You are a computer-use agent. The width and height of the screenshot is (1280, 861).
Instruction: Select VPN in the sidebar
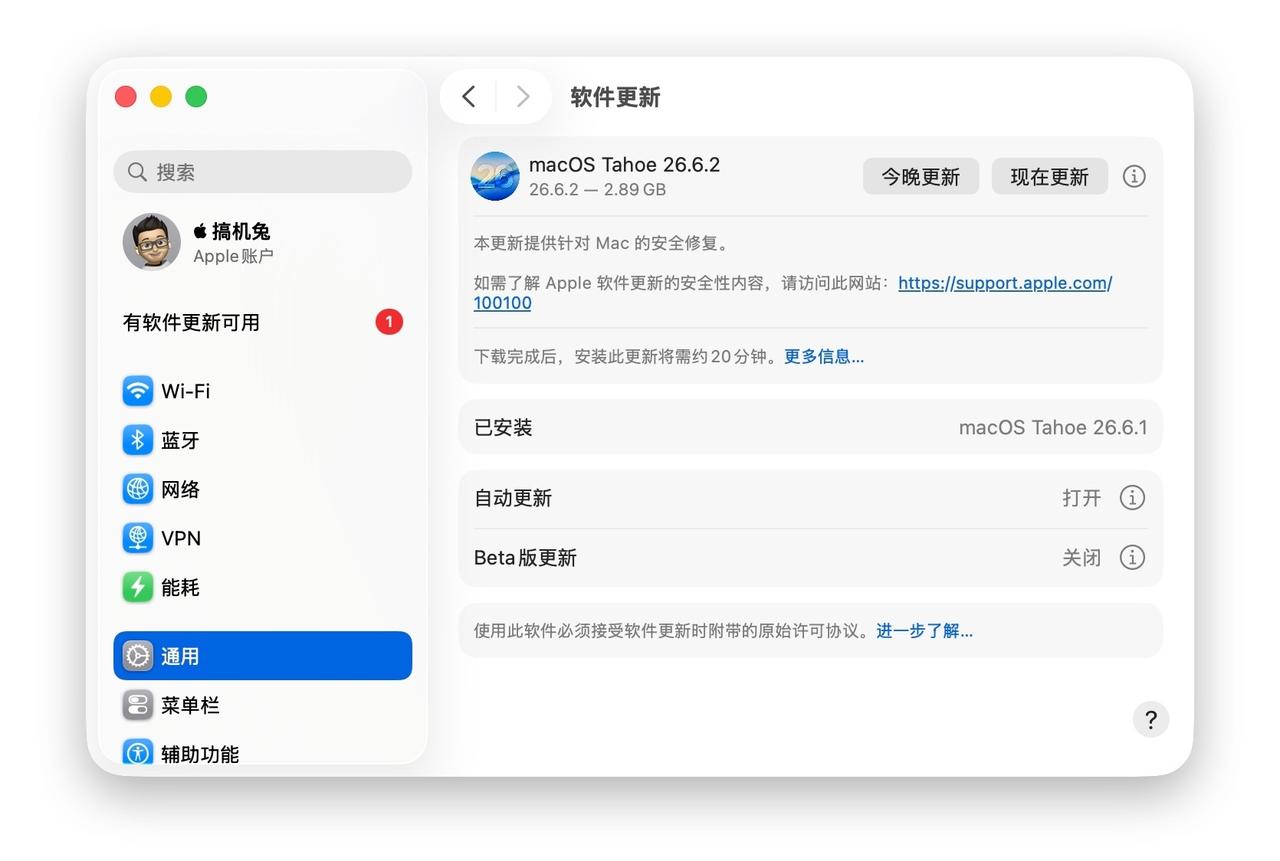click(263, 538)
